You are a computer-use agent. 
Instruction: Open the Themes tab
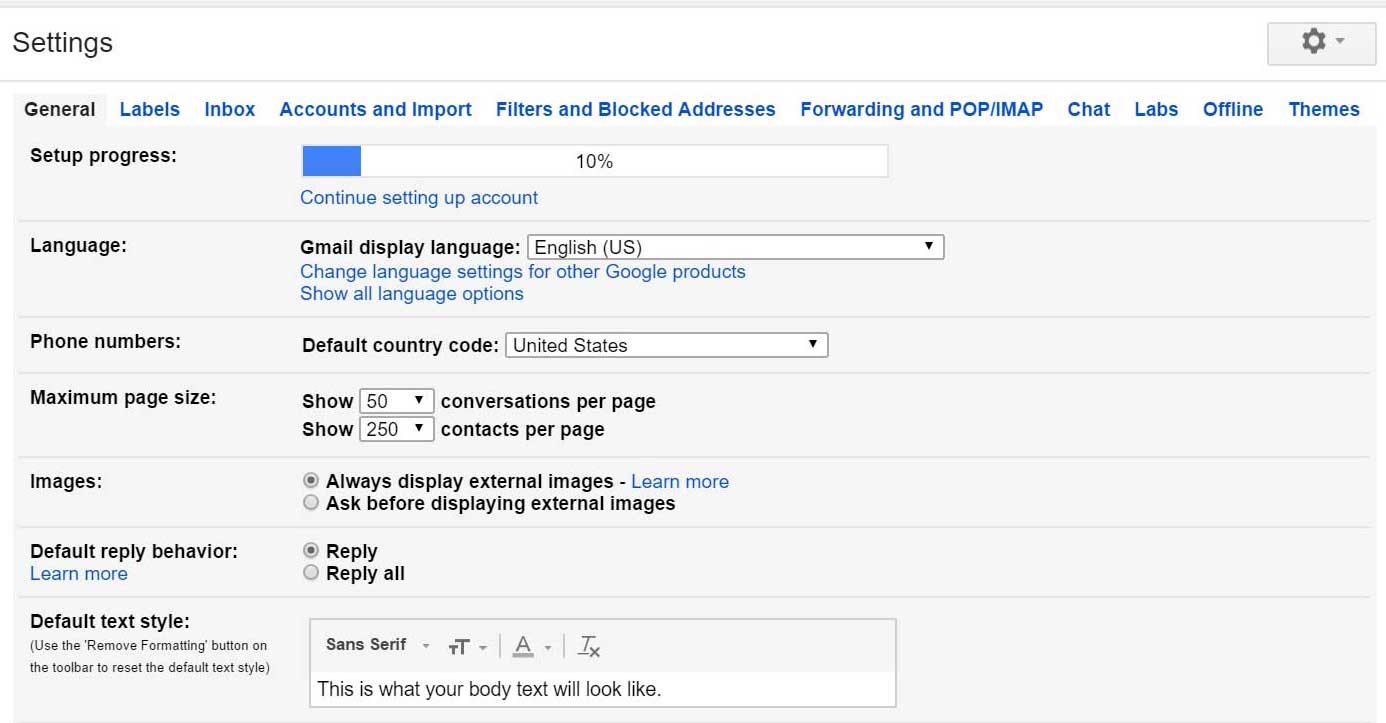pyautogui.click(x=1324, y=109)
